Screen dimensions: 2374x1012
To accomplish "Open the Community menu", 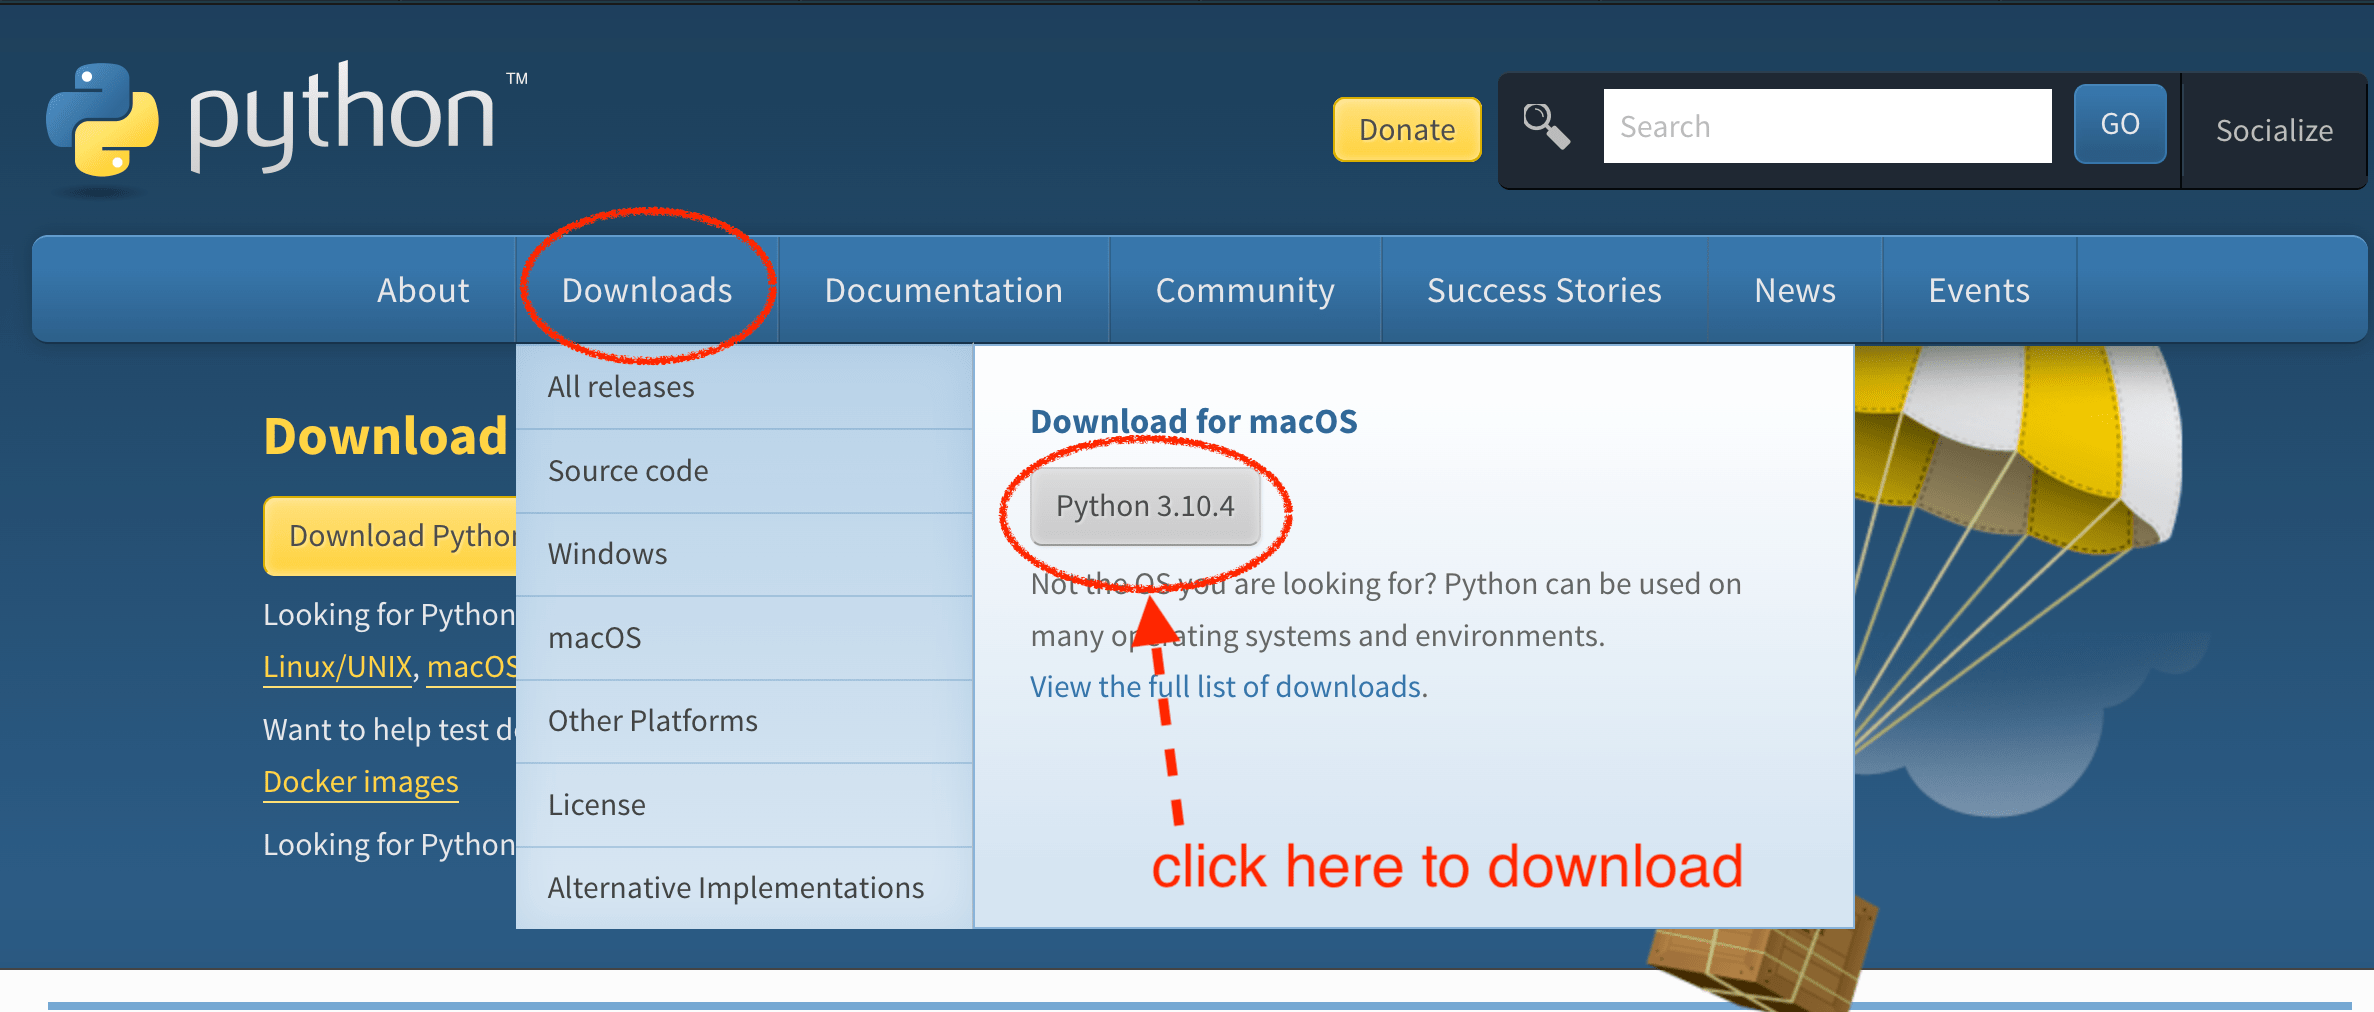I will point(1245,290).
